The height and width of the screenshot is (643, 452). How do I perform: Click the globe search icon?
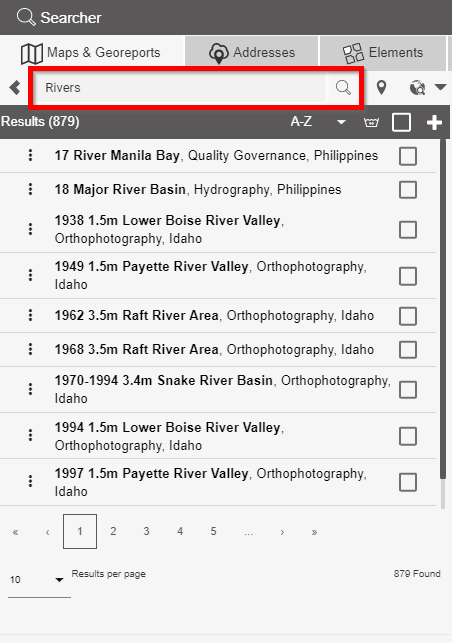tap(418, 87)
